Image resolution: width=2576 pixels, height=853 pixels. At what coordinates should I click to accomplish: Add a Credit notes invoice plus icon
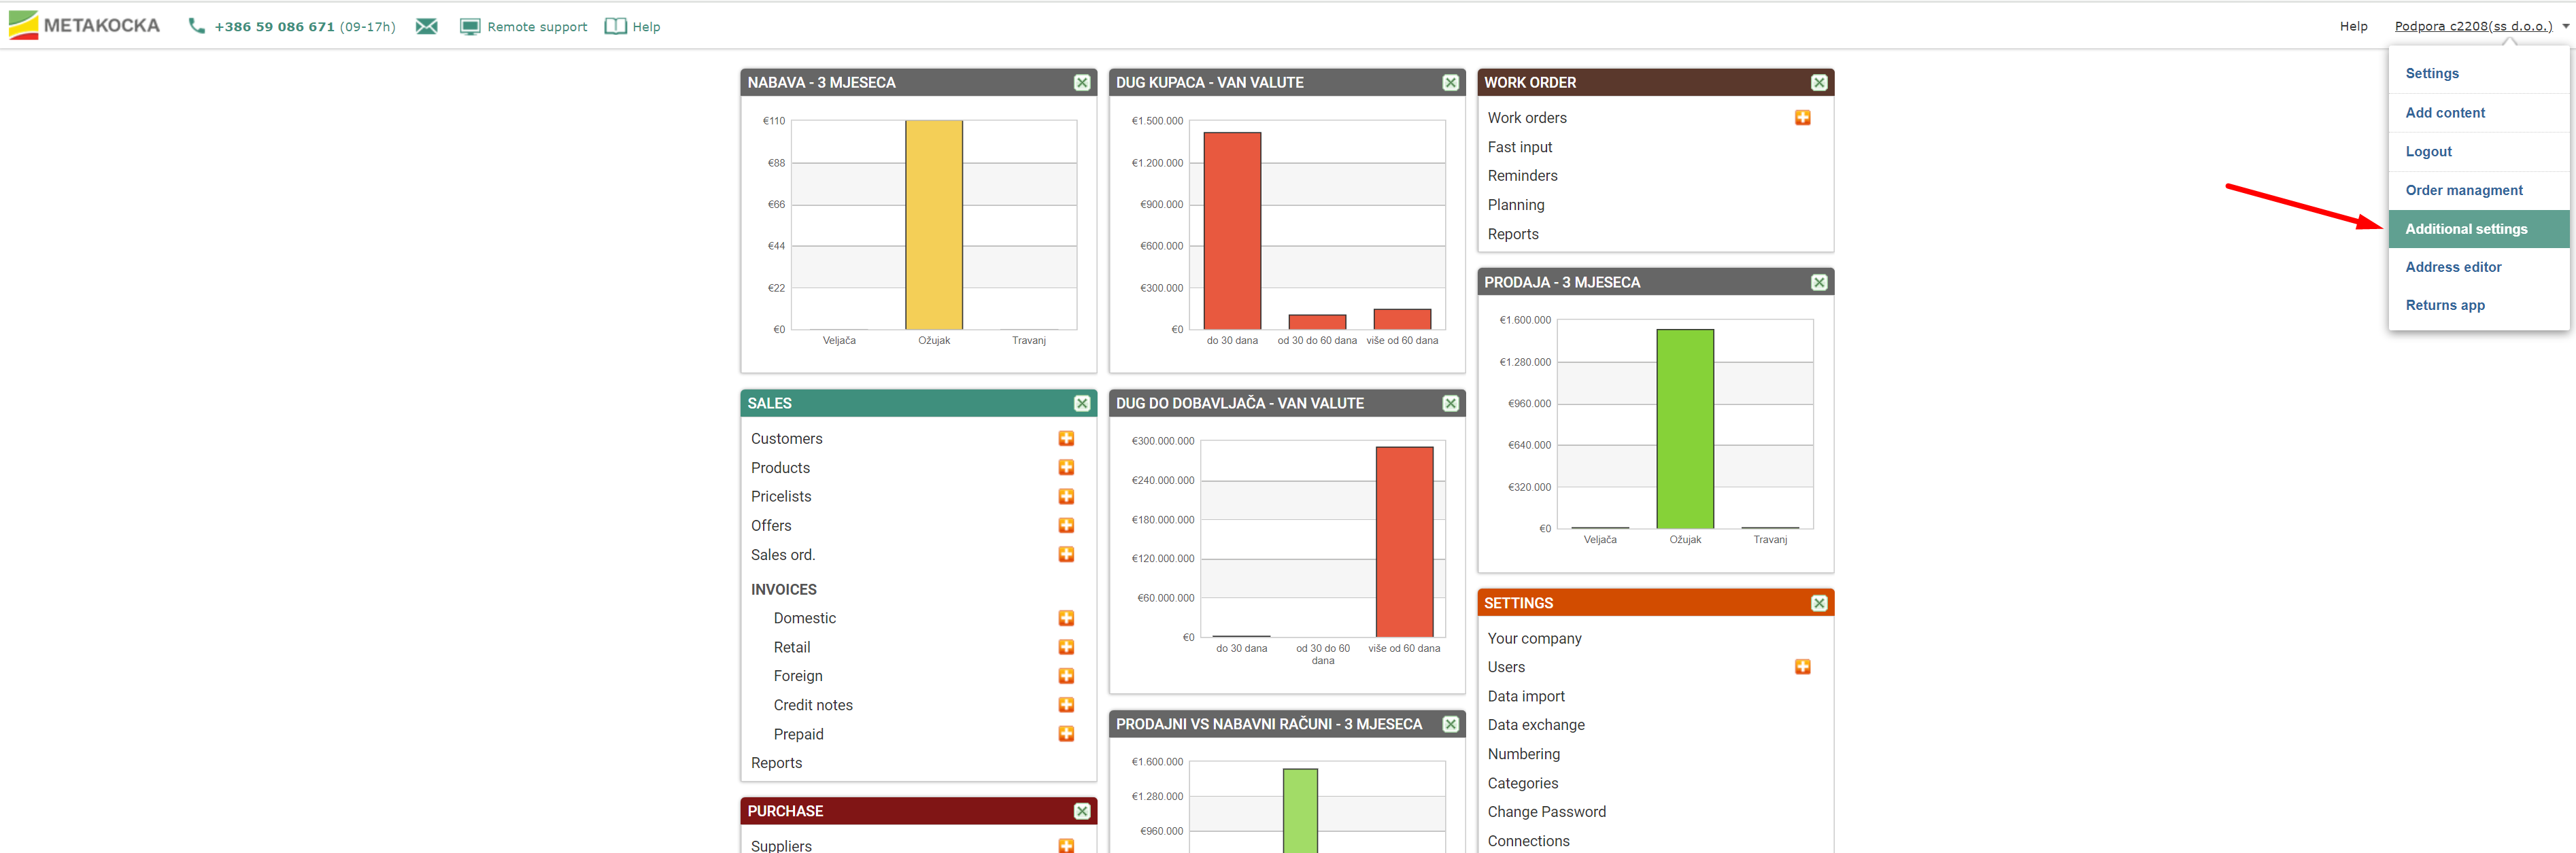click(1066, 705)
